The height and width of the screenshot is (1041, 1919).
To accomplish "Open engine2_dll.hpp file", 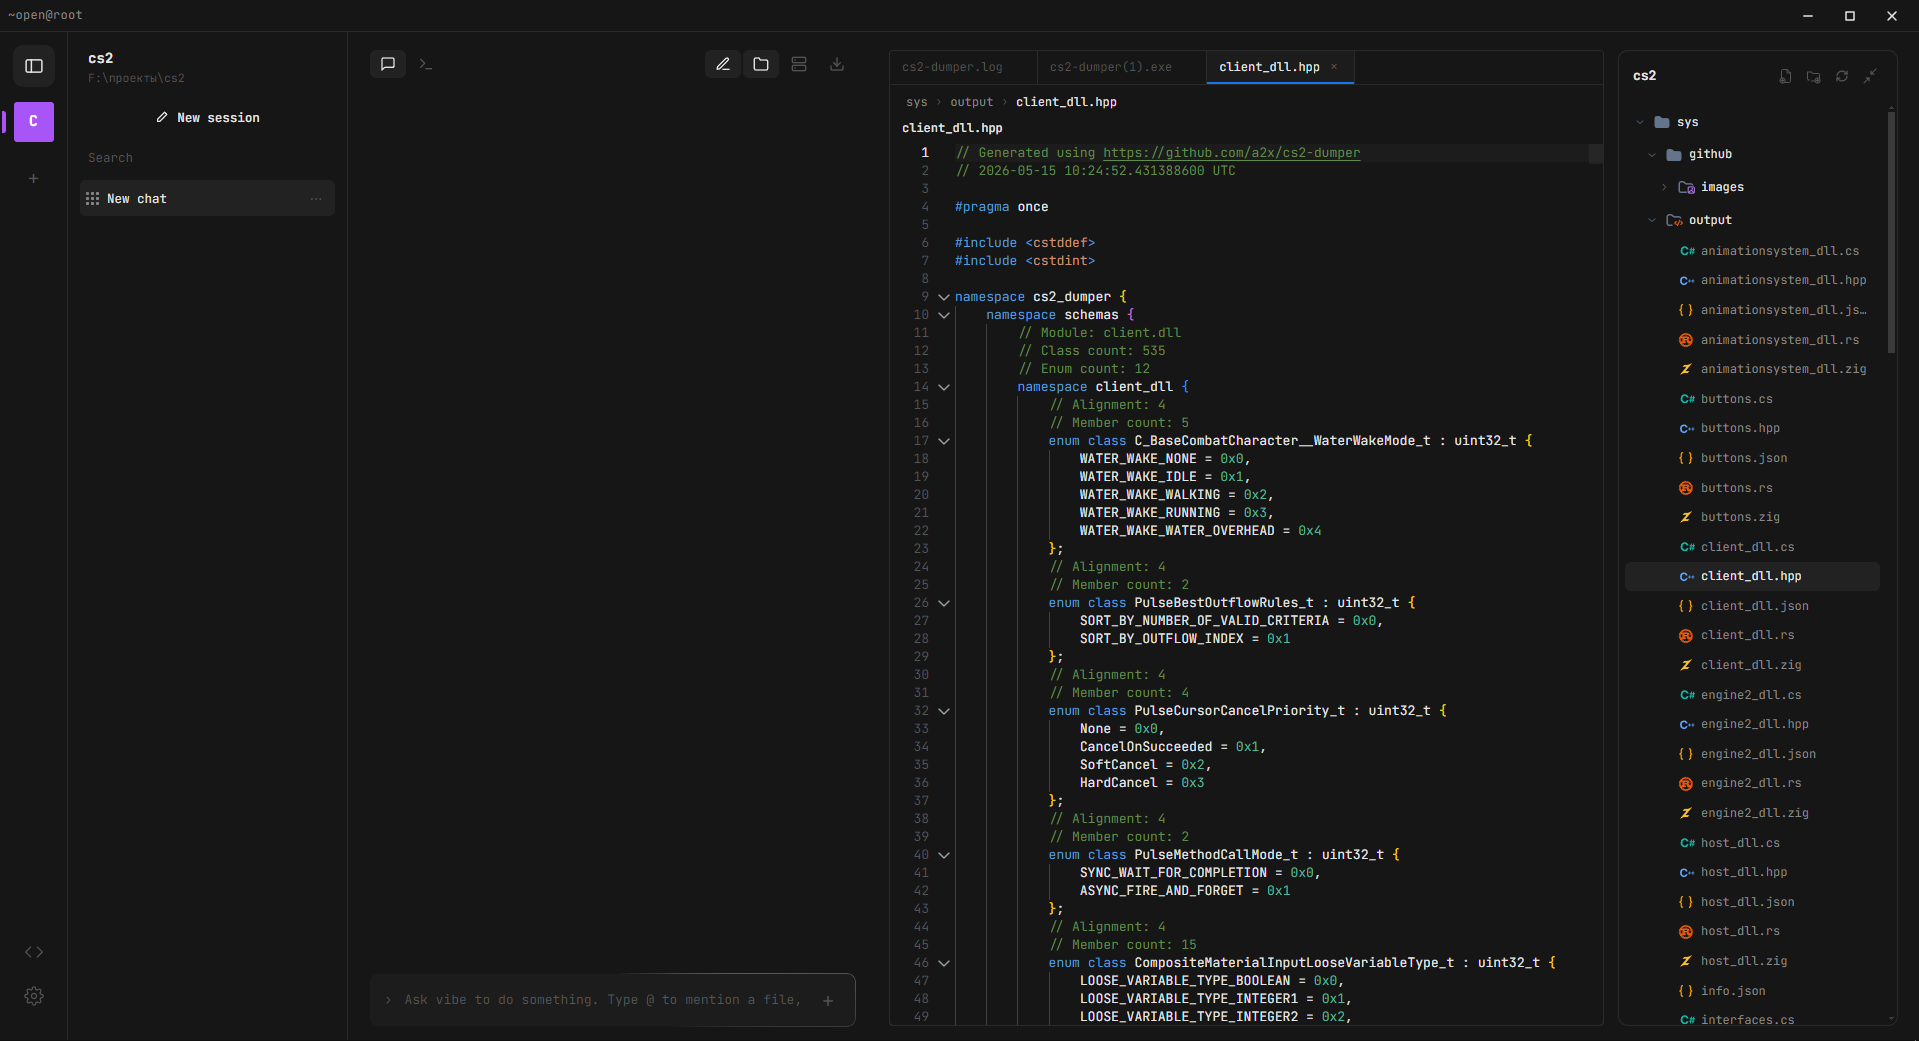I will point(1753,724).
